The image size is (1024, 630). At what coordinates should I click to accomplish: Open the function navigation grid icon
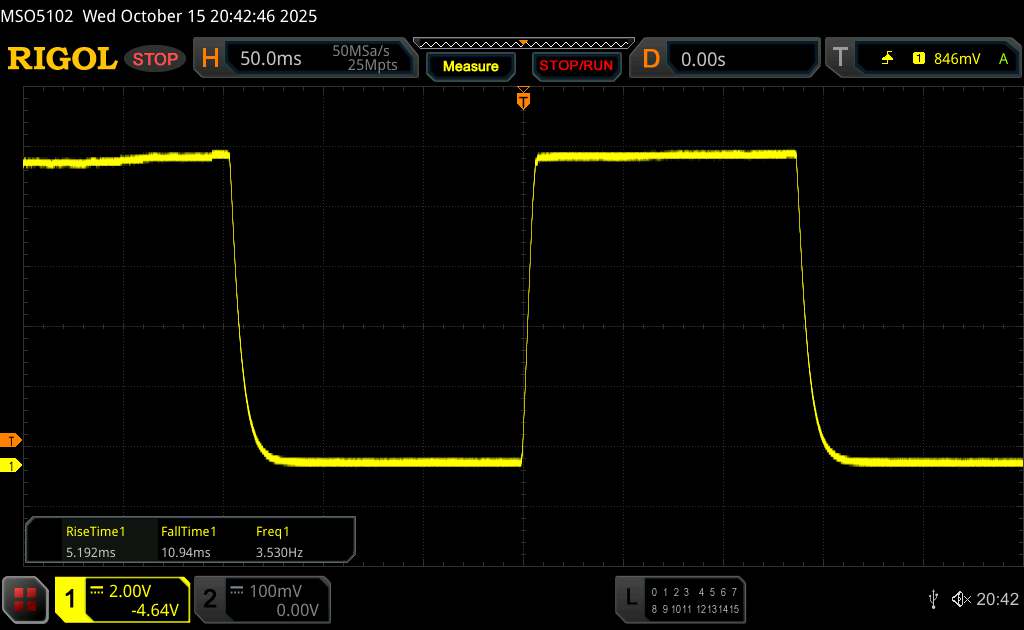click(x=25, y=599)
